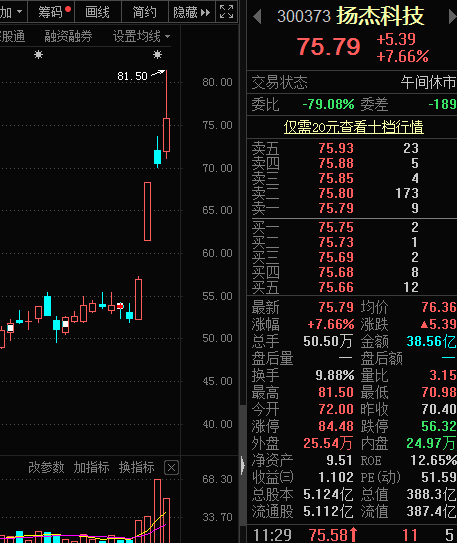This screenshot has width=457, height=543.
Task: Click the 11:29 tick trade row
Action: tap(353, 535)
